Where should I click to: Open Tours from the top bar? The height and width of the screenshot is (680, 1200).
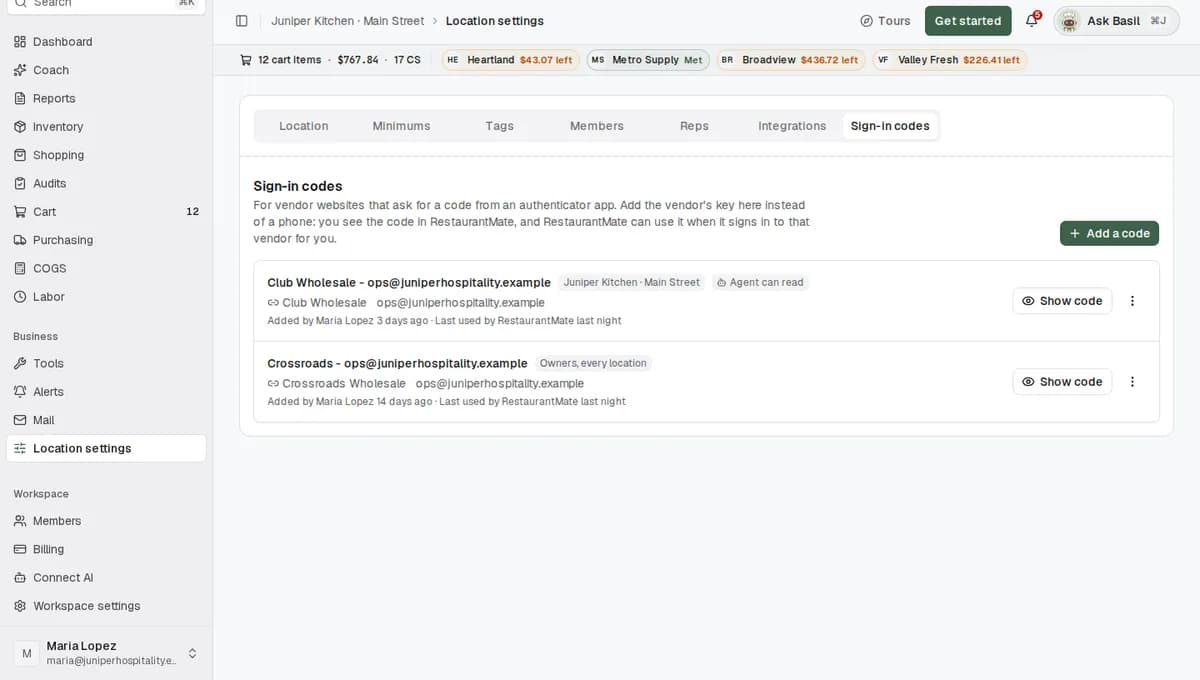coord(885,21)
